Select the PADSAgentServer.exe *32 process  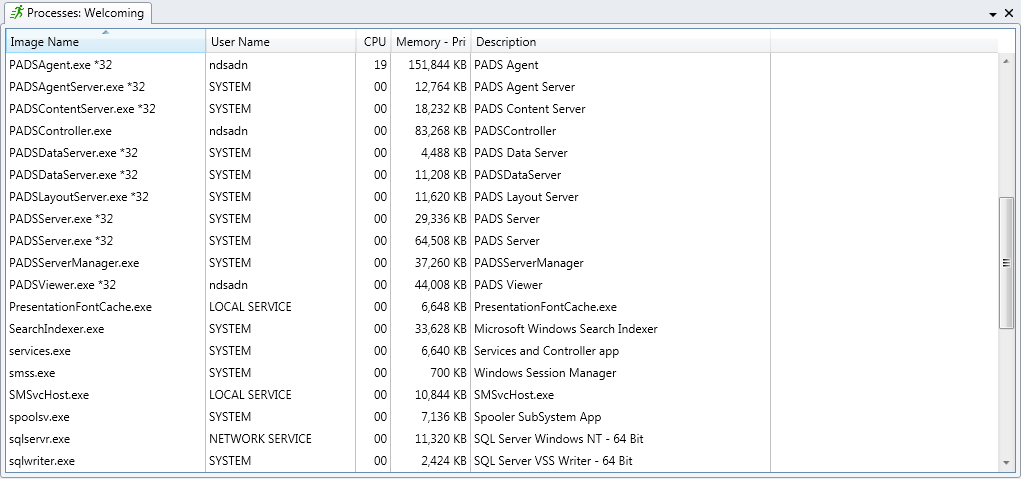[x=77, y=87]
